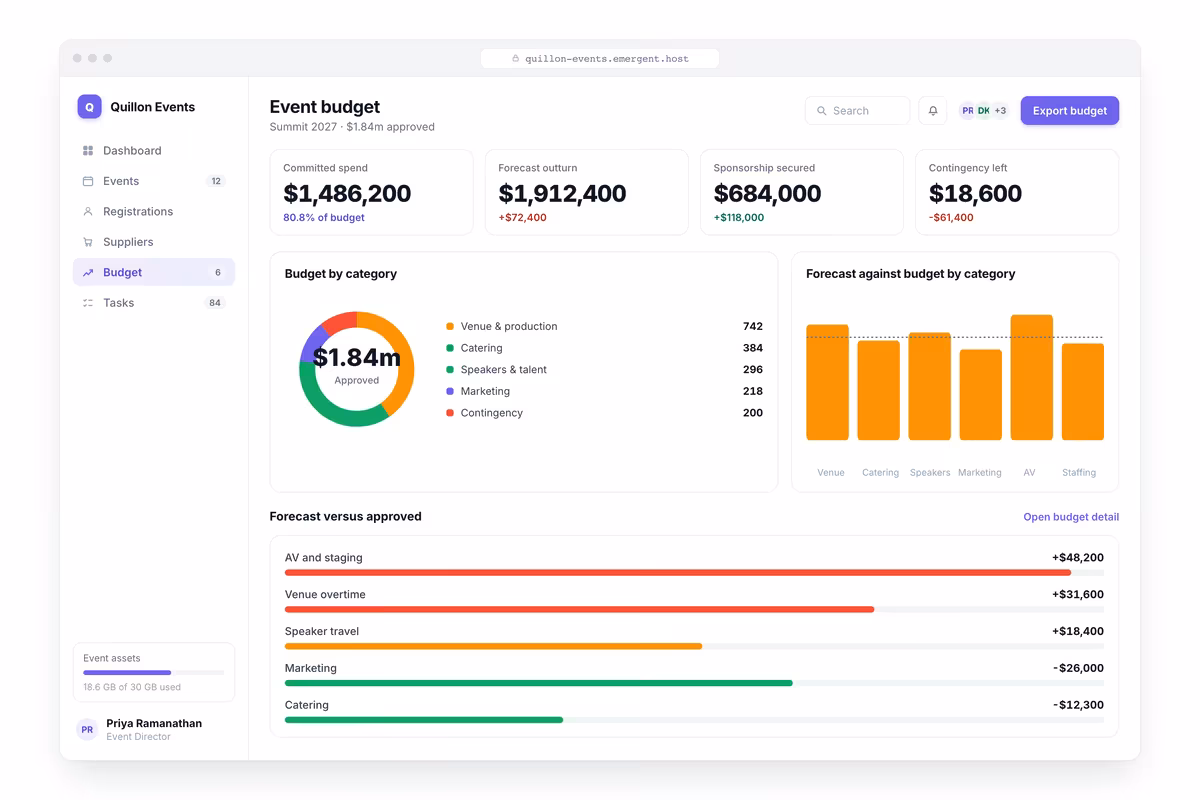Click the Tasks checklist icon

pyautogui.click(x=88, y=303)
